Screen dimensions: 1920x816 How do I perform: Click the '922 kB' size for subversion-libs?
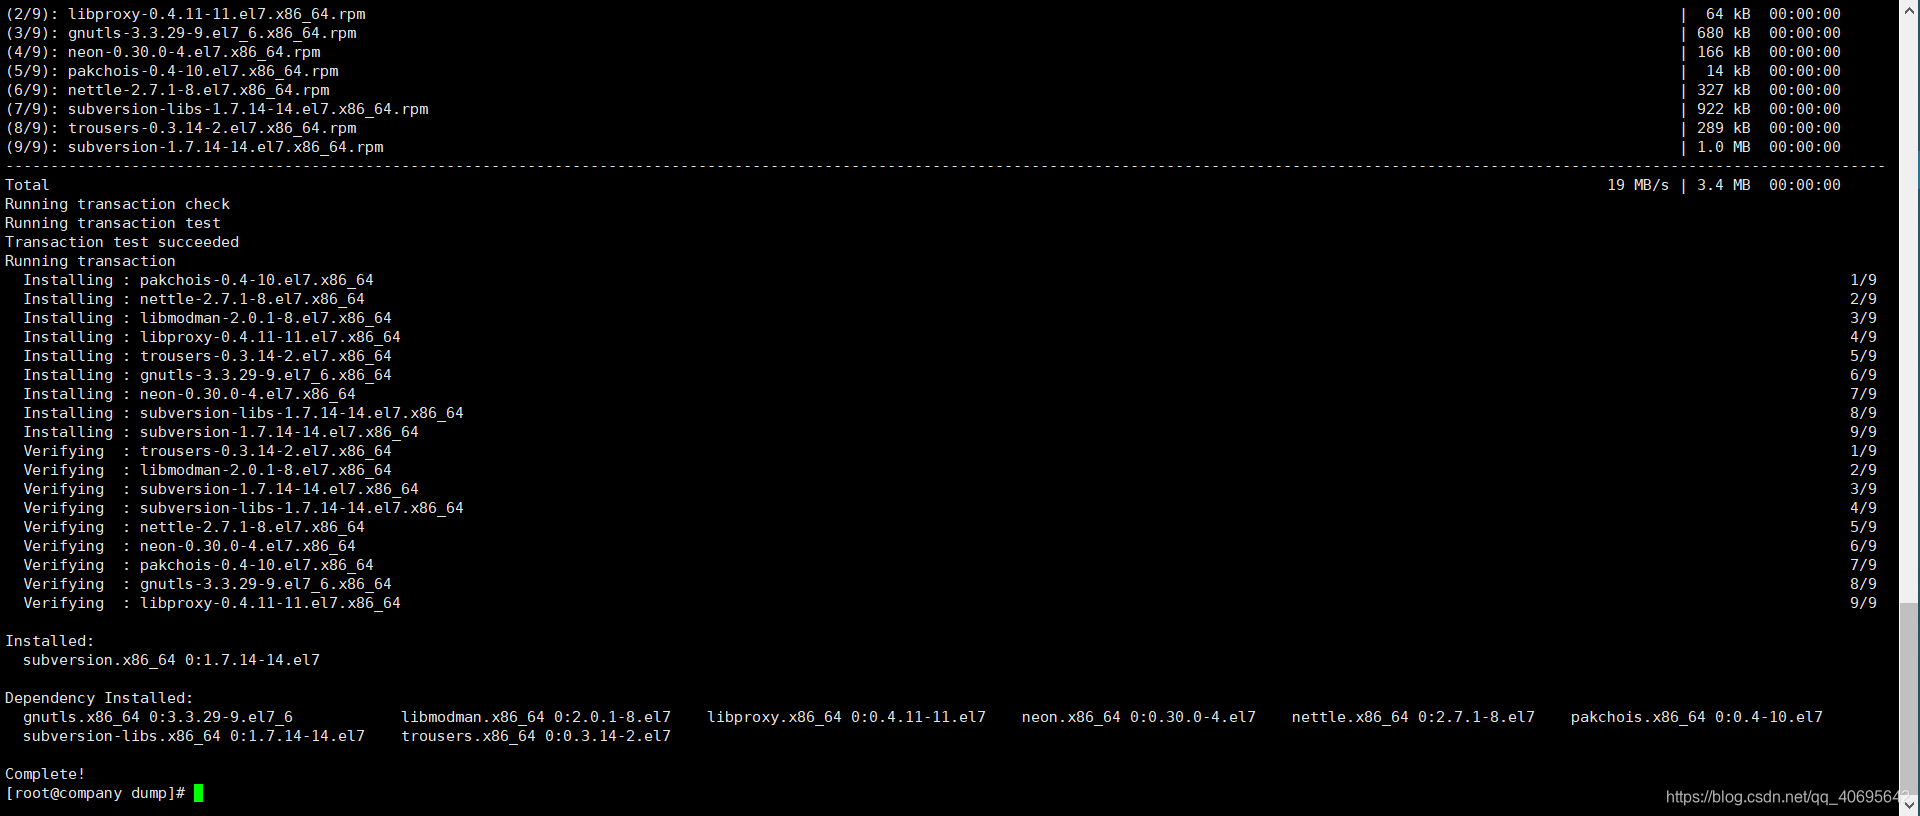tap(1724, 109)
